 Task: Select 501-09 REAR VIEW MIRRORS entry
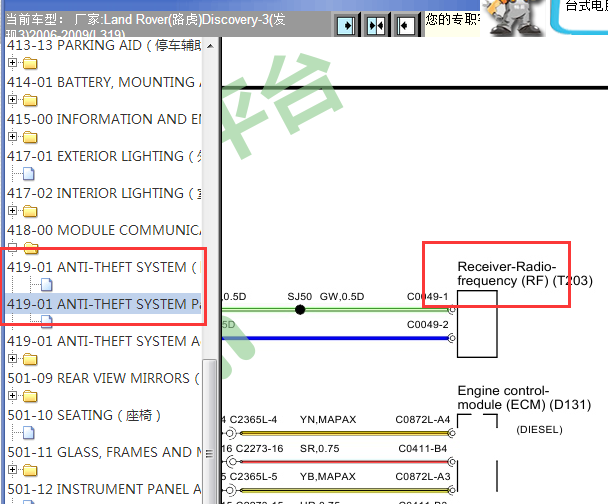(103, 378)
